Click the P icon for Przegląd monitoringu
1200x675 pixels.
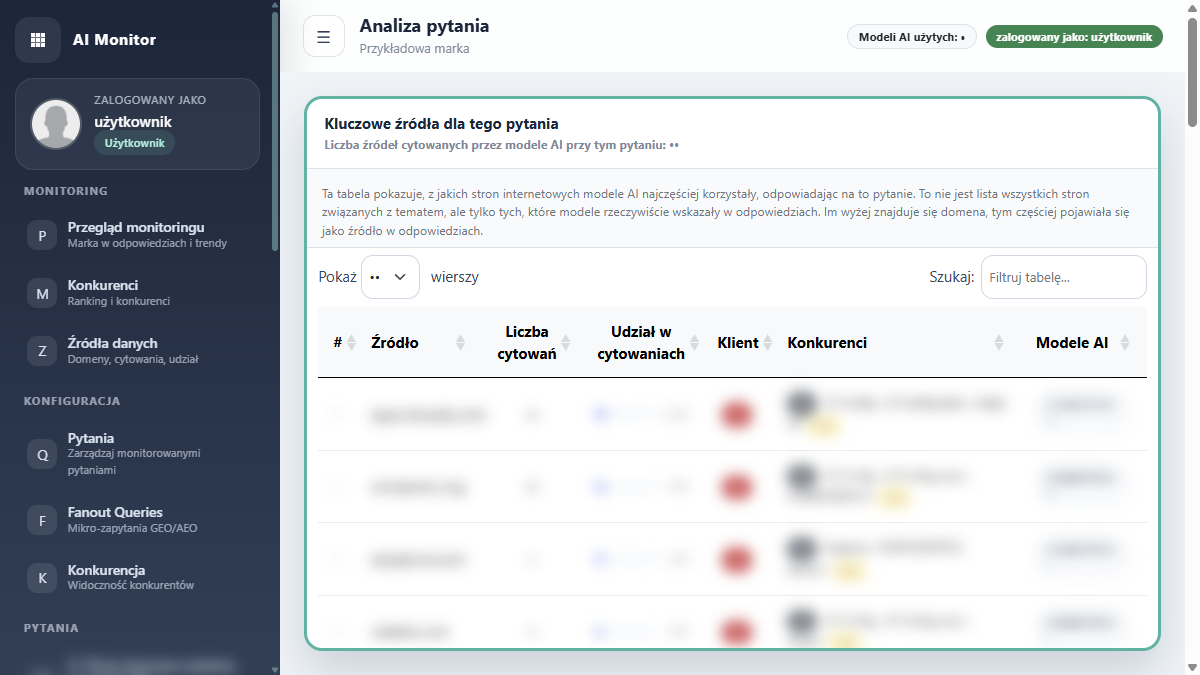tap(42, 236)
